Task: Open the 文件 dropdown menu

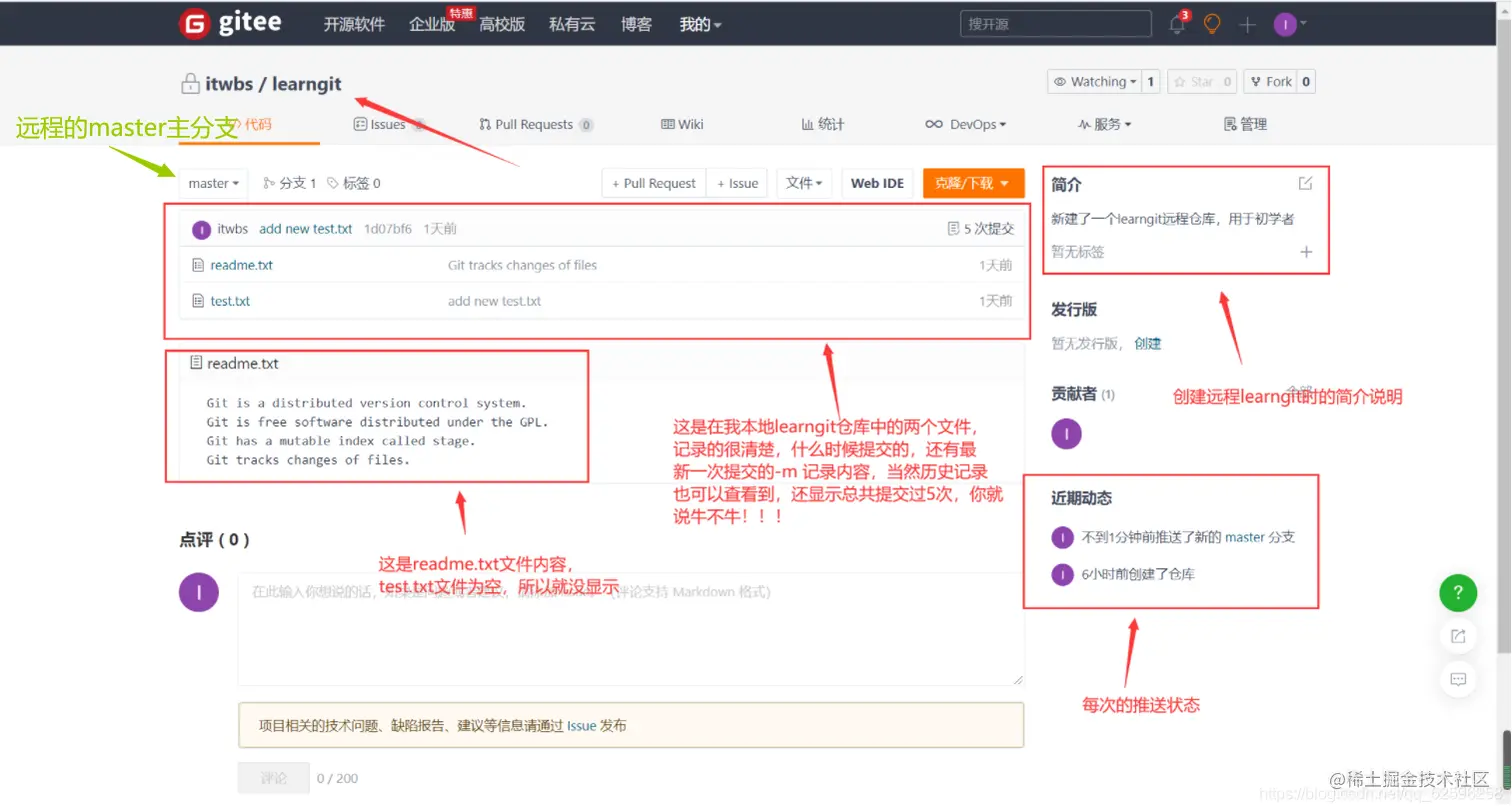Action: click(804, 183)
